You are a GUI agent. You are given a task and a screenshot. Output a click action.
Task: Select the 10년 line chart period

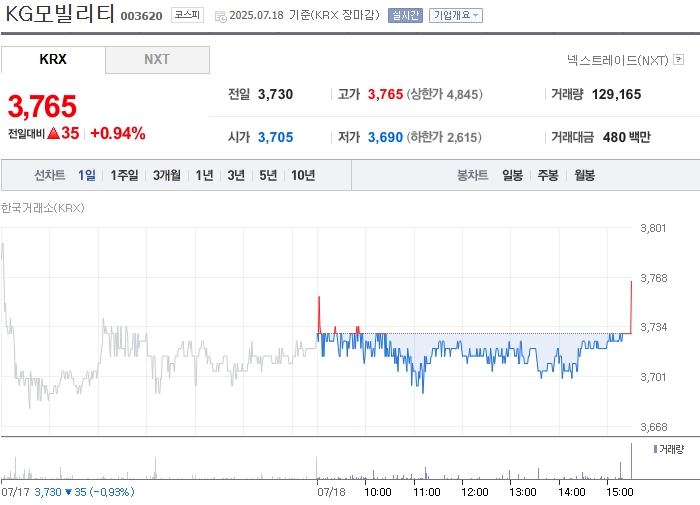[x=303, y=175]
